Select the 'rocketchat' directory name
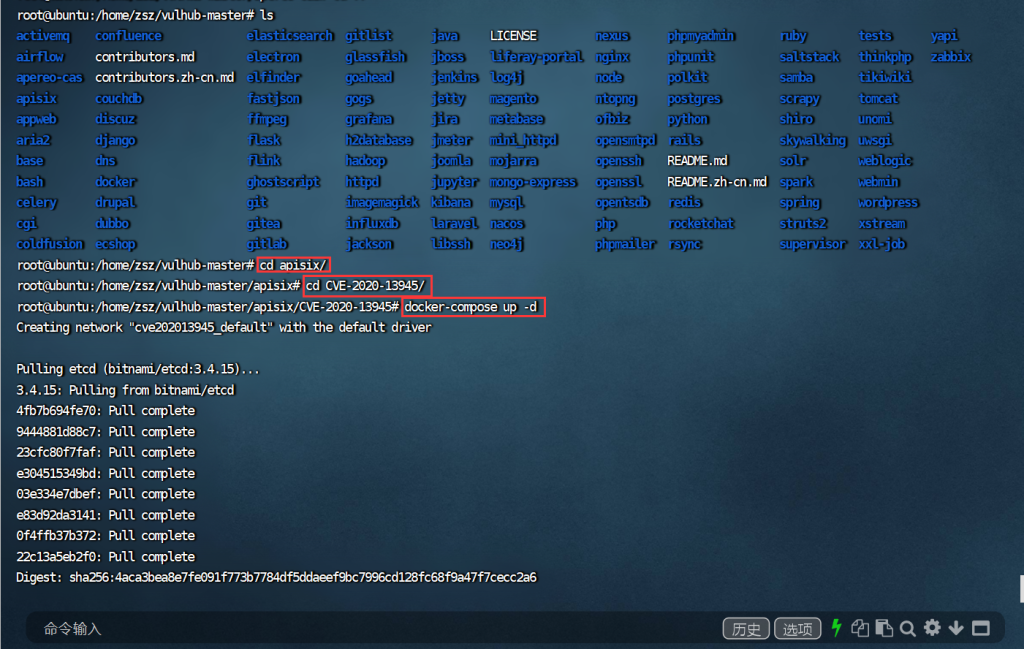This screenshot has width=1024, height=649. click(x=701, y=223)
